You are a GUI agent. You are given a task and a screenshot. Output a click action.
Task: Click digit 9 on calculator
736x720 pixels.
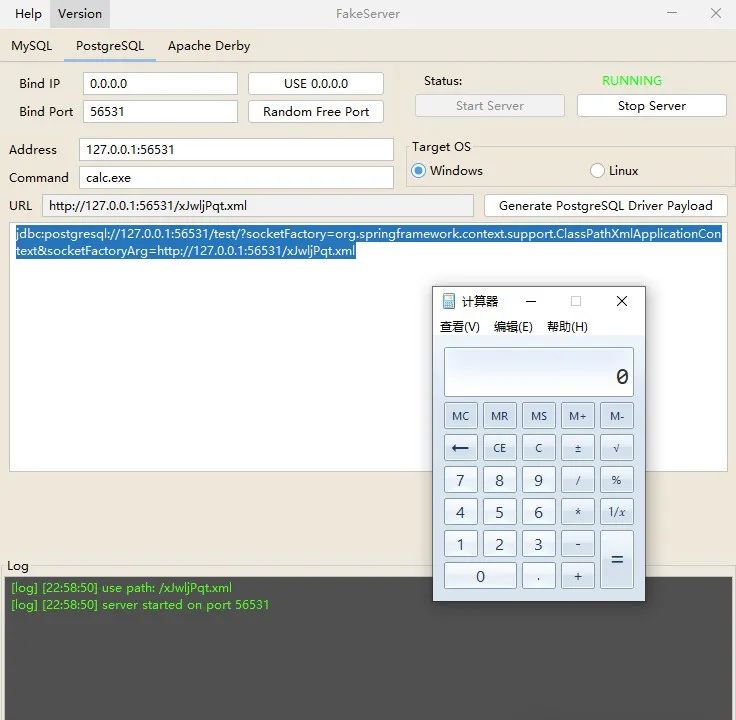pyautogui.click(x=539, y=480)
